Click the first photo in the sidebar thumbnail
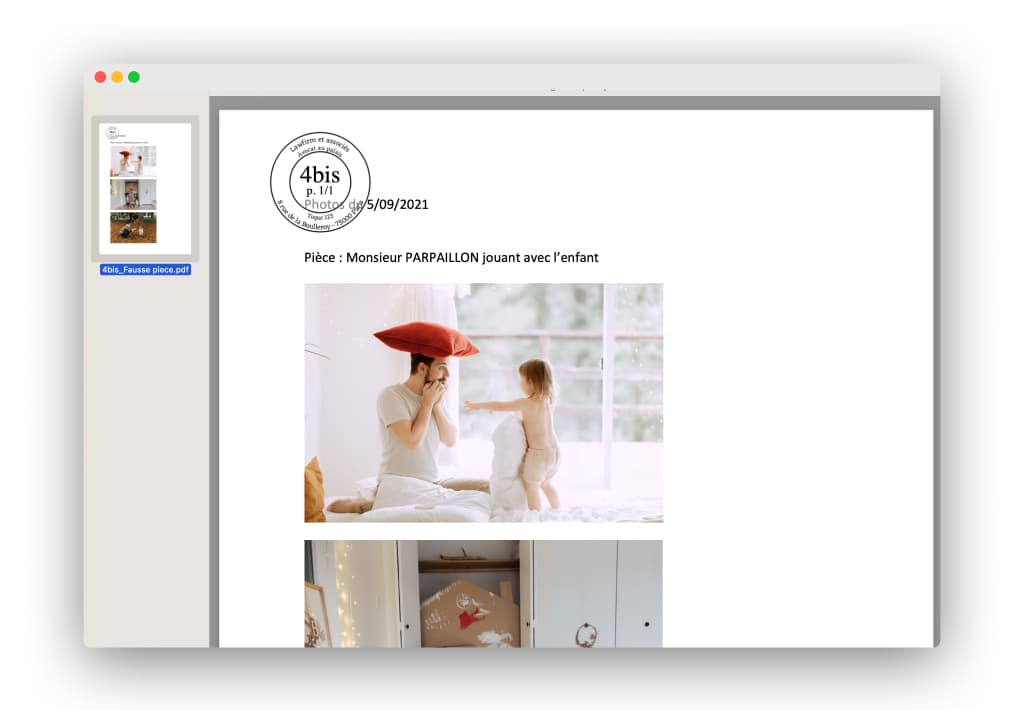The image size is (1024, 710). tap(133, 161)
